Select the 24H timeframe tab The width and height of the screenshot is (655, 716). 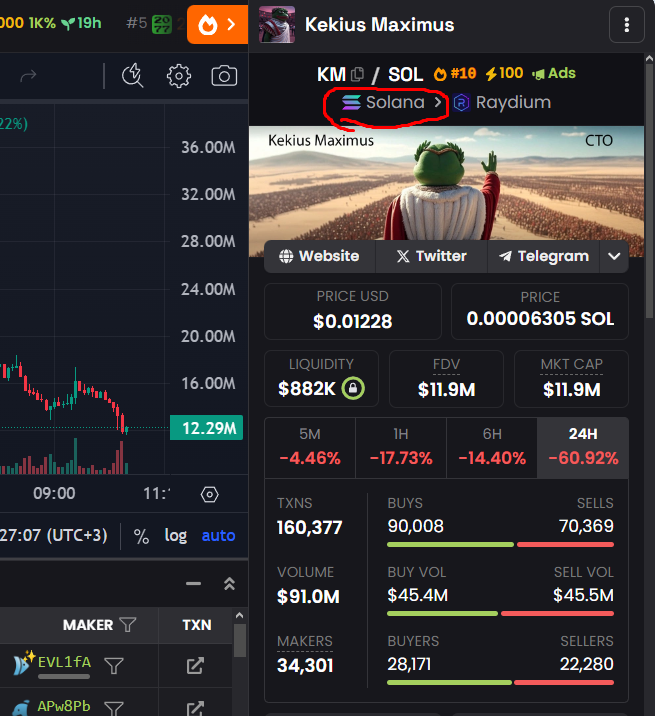tap(583, 448)
